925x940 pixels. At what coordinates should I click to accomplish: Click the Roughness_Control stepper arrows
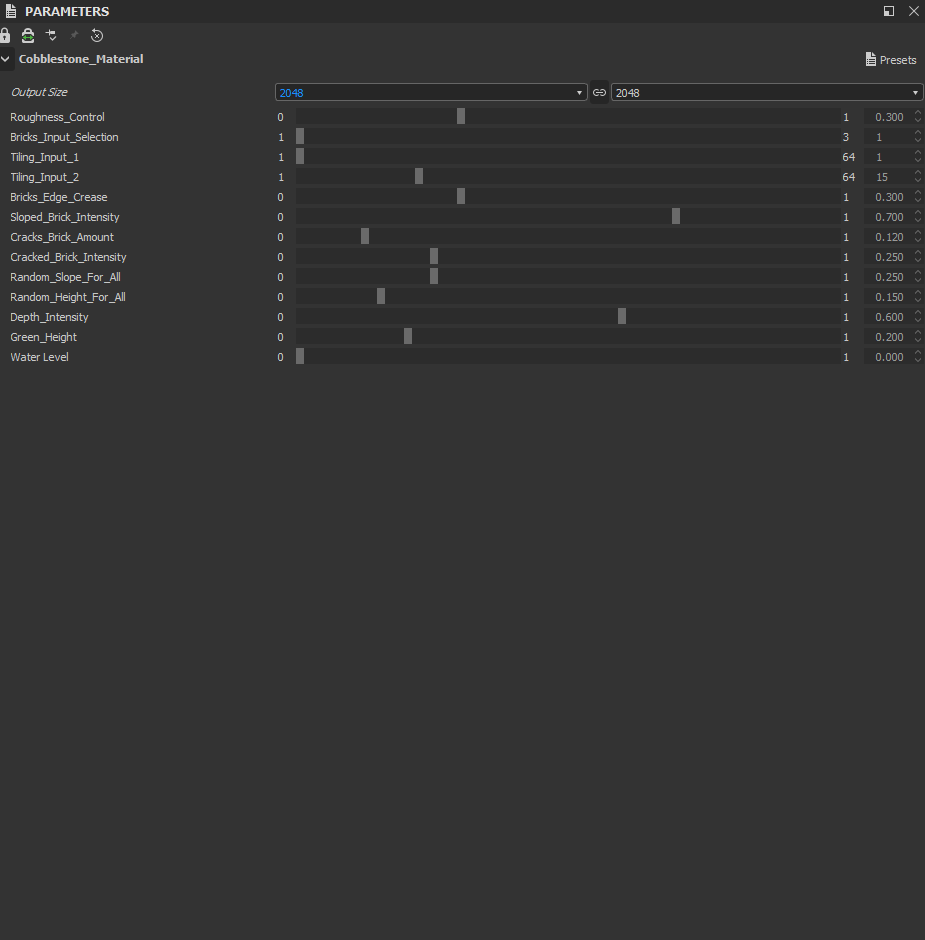tap(918, 116)
